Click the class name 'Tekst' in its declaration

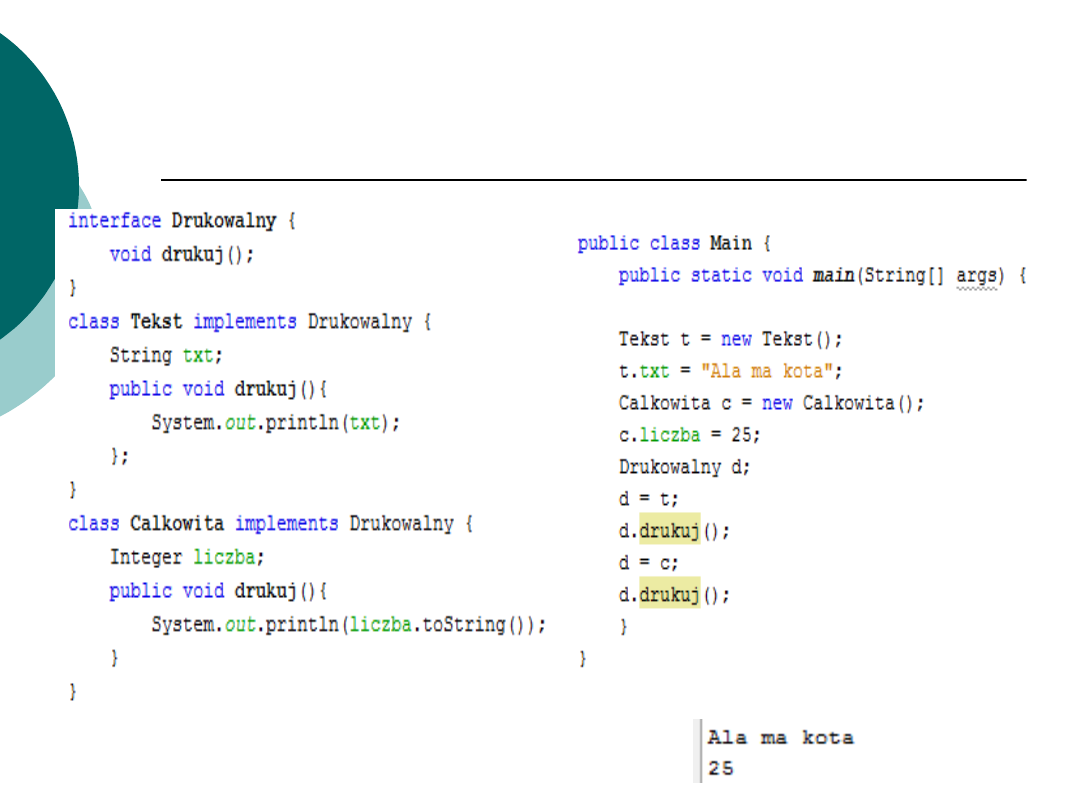click(x=156, y=322)
